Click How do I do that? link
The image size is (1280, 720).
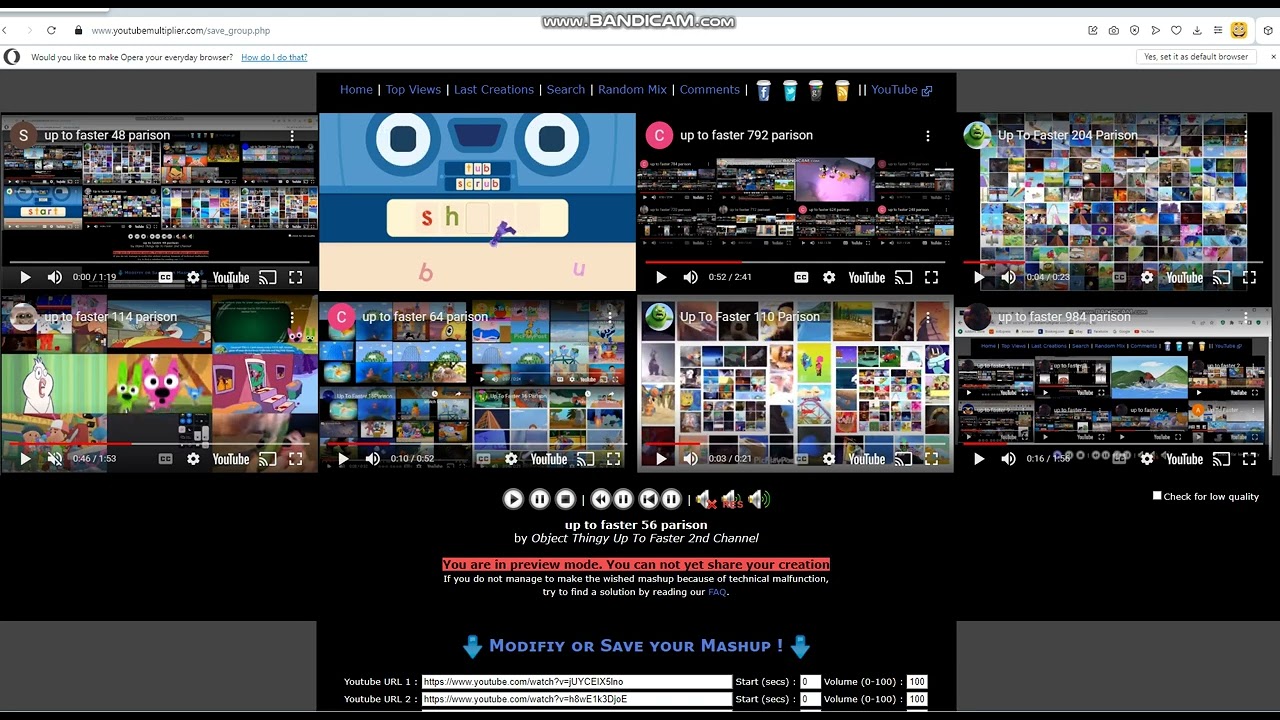pyautogui.click(x=274, y=57)
